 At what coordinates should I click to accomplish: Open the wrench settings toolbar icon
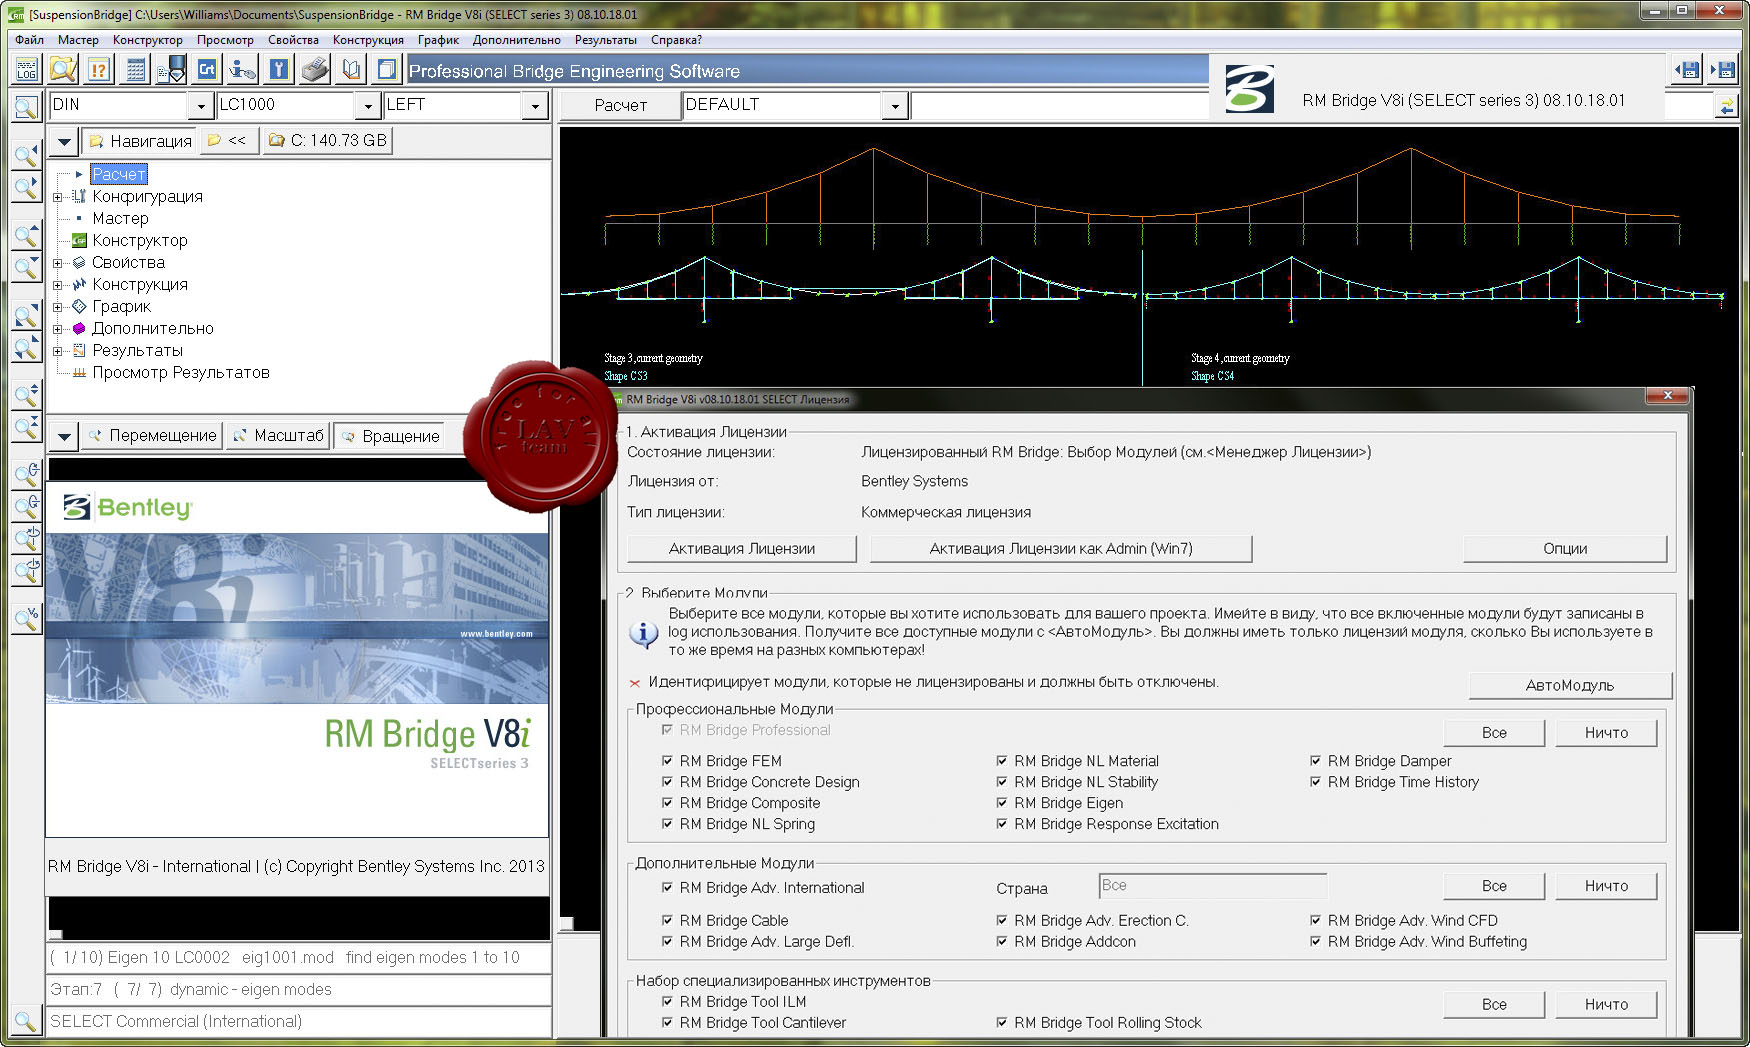(x=279, y=69)
